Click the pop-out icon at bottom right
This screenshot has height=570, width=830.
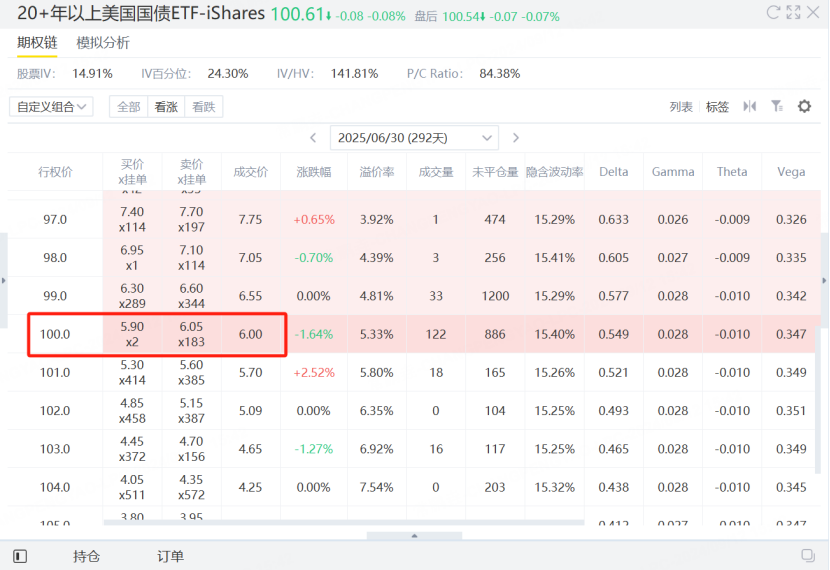pyautogui.click(x=808, y=555)
